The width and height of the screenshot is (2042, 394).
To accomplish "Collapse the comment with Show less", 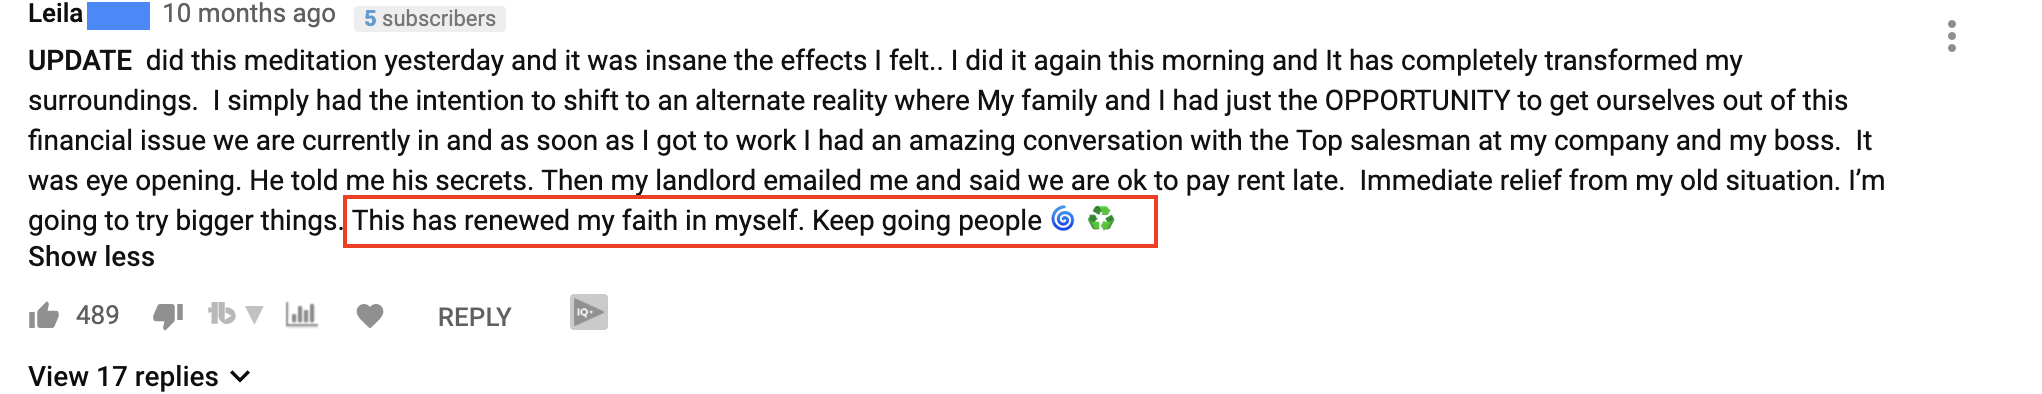I will [91, 257].
